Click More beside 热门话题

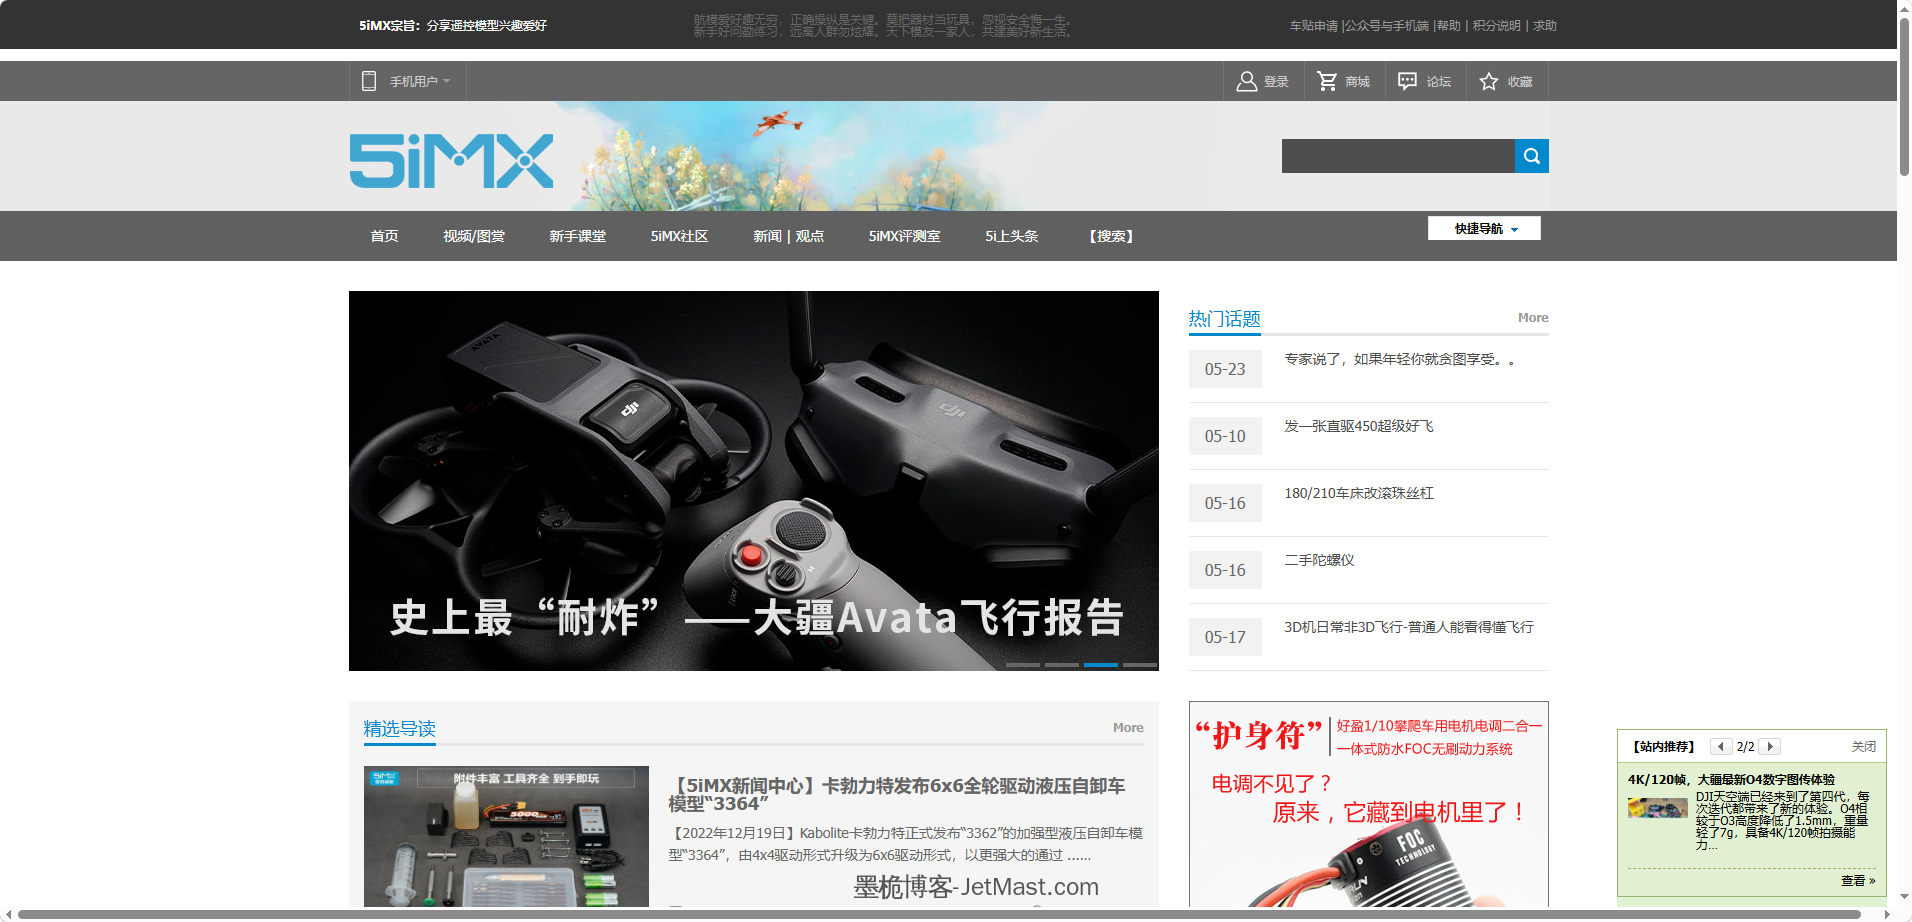[x=1533, y=318]
